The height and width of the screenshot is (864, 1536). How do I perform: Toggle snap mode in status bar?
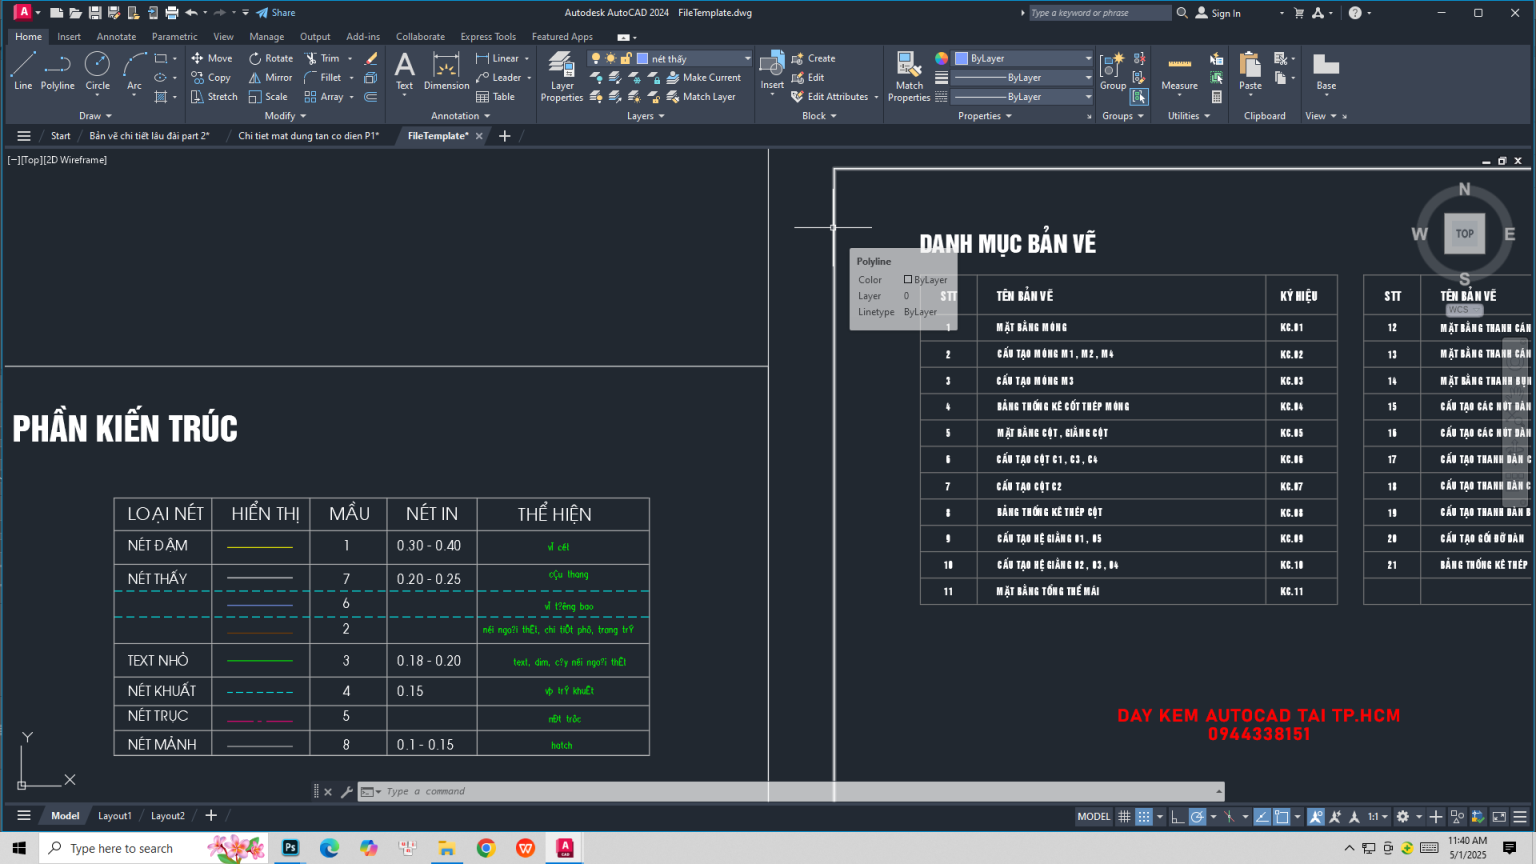[x=1144, y=816]
